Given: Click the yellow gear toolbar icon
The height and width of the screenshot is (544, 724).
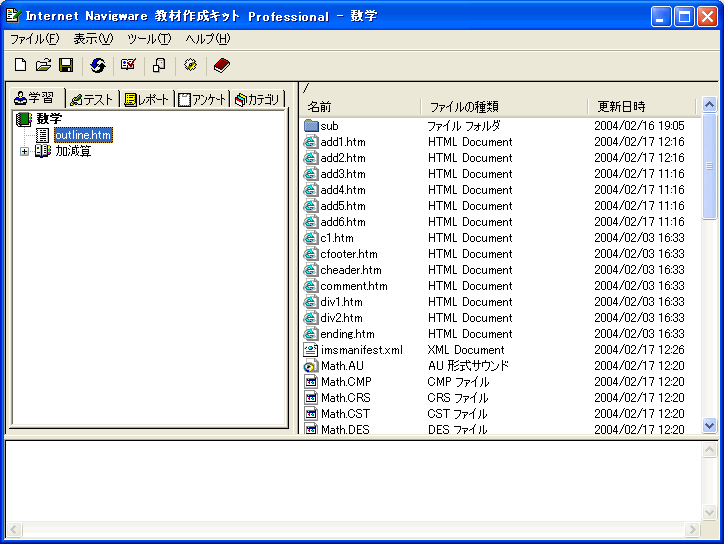Looking at the screenshot, I should pyautogui.click(x=190, y=65).
